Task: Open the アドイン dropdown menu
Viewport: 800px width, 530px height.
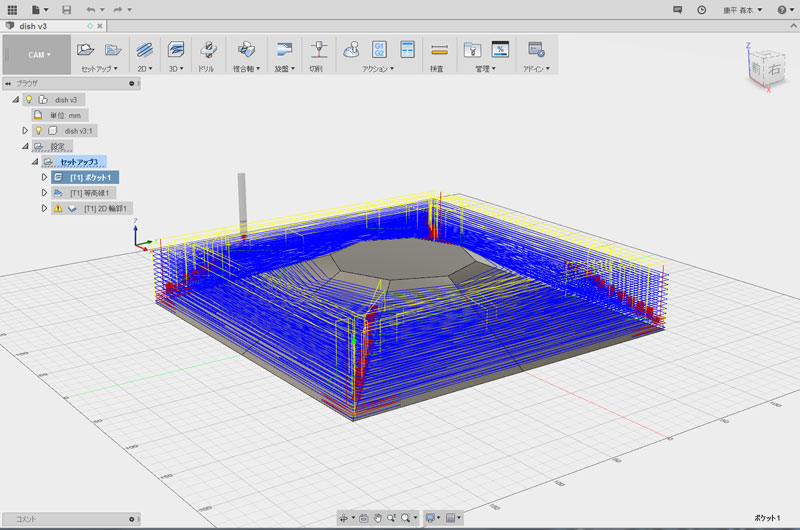Action: (x=536, y=68)
